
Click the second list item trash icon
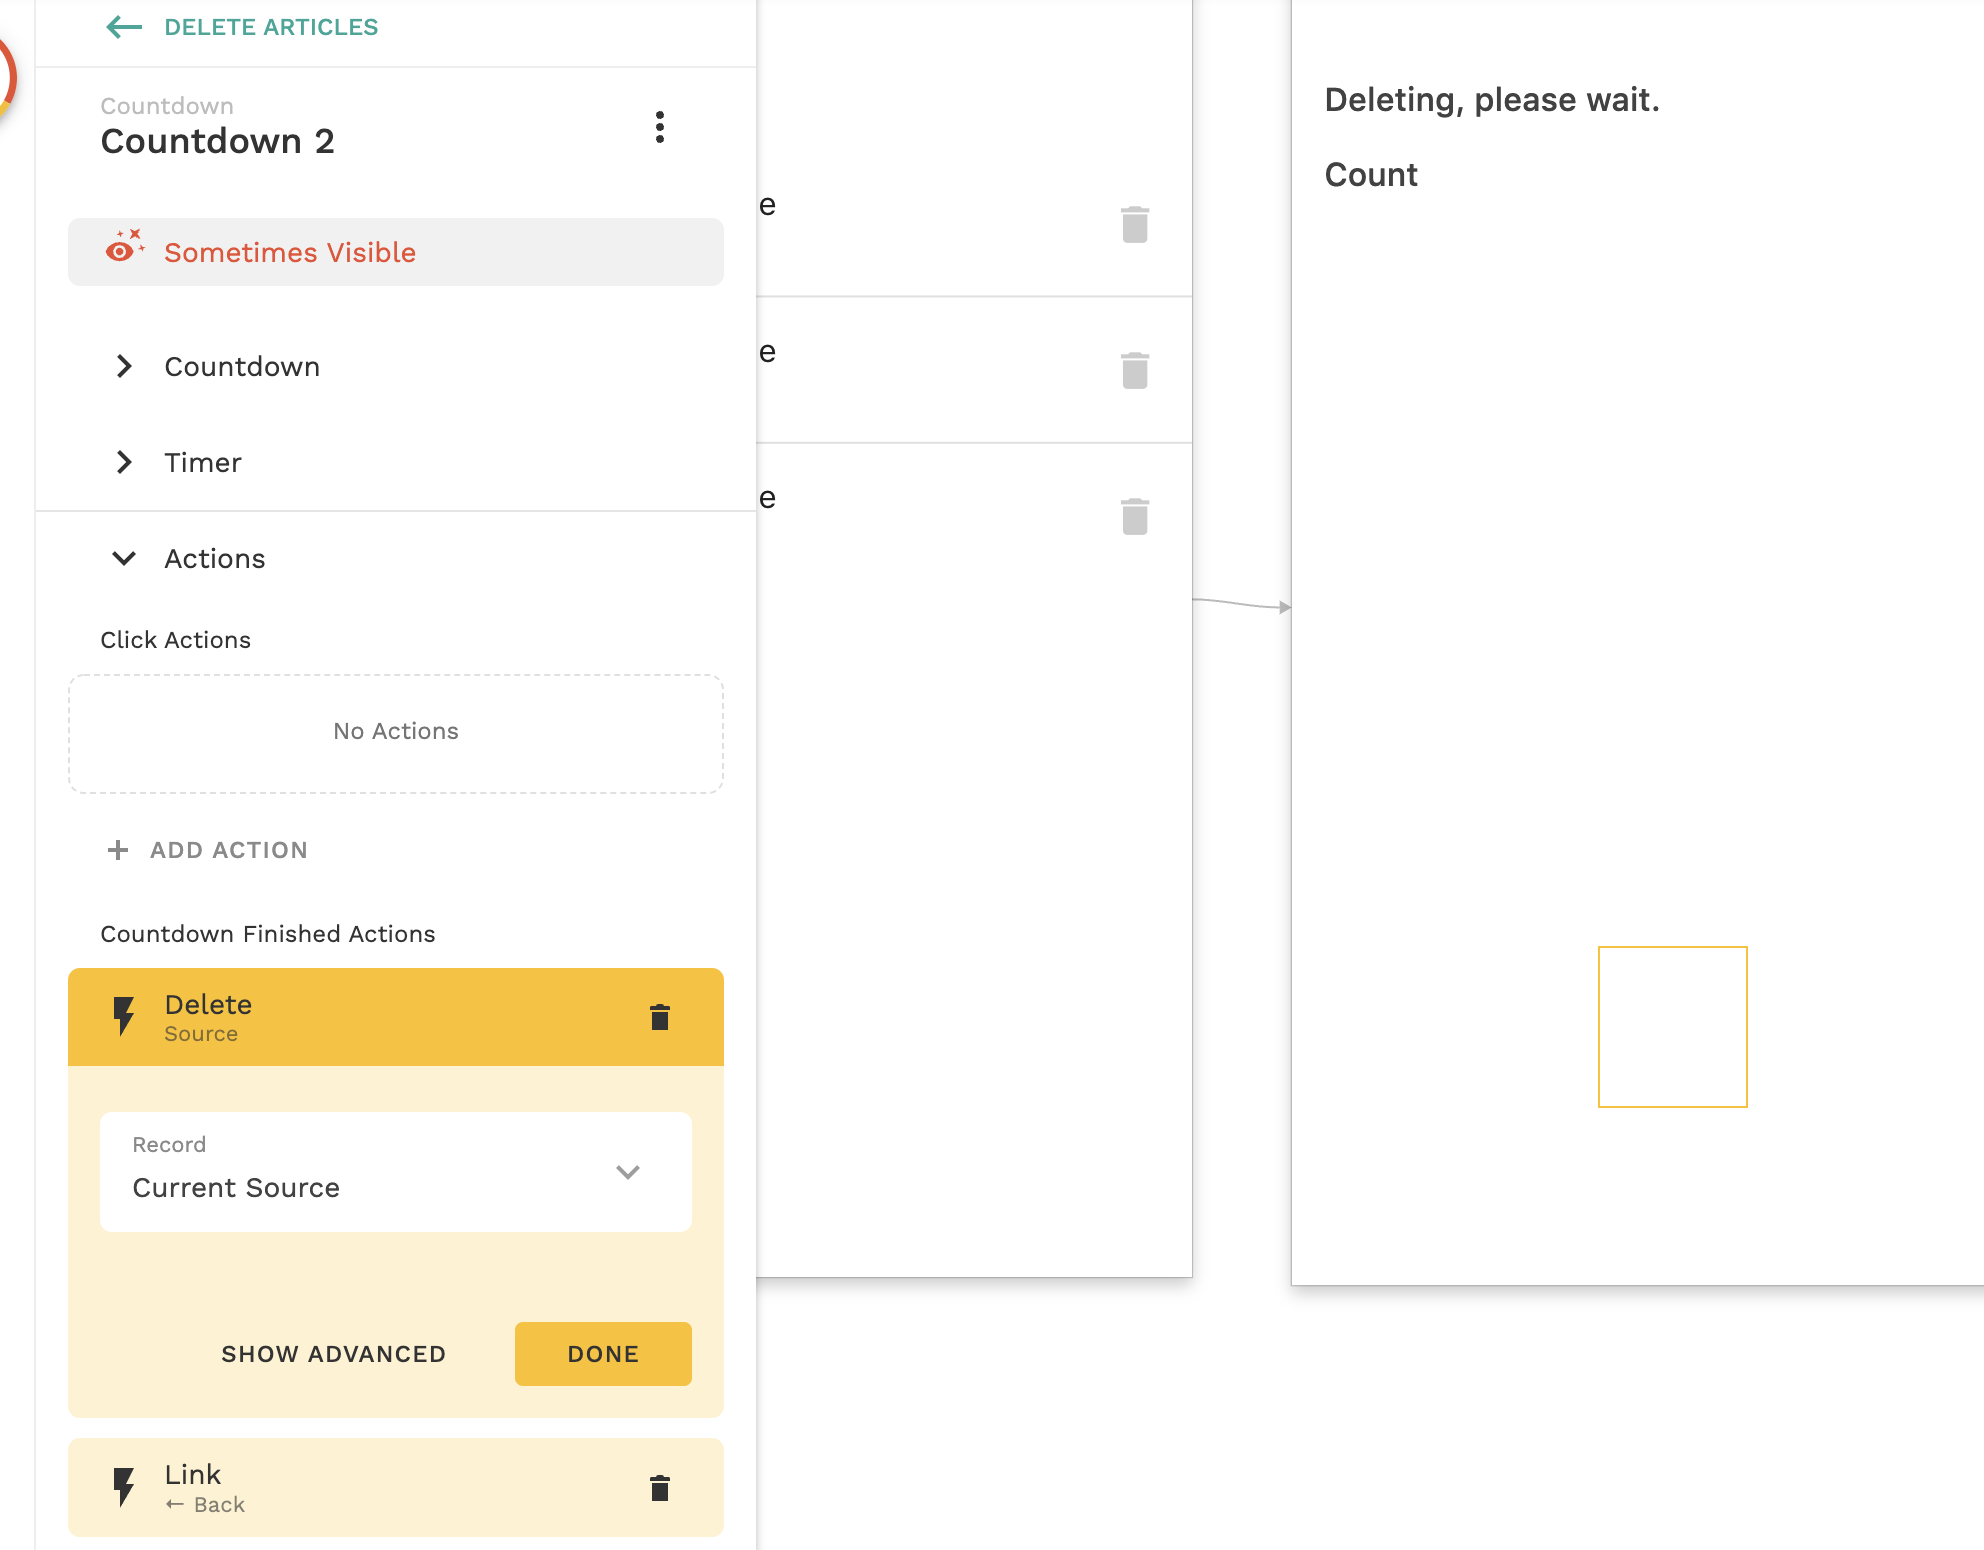(x=1134, y=371)
